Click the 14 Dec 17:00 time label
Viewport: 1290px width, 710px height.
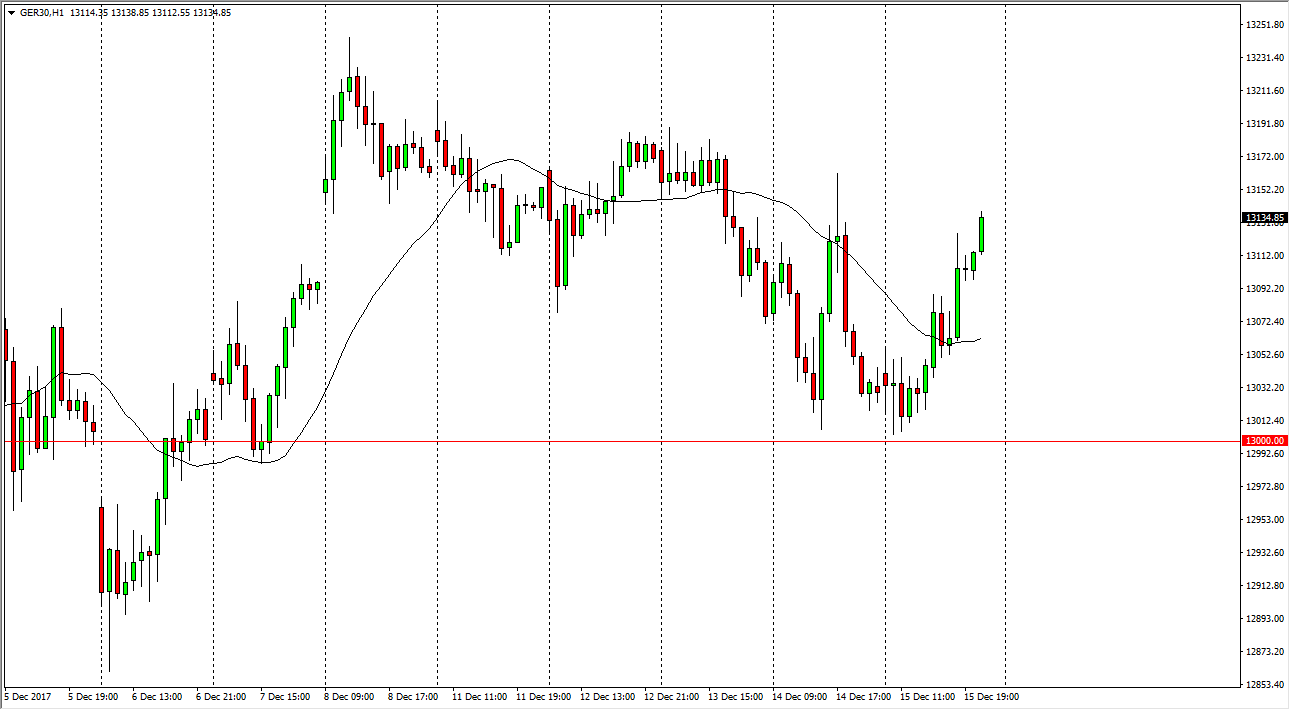click(862, 697)
